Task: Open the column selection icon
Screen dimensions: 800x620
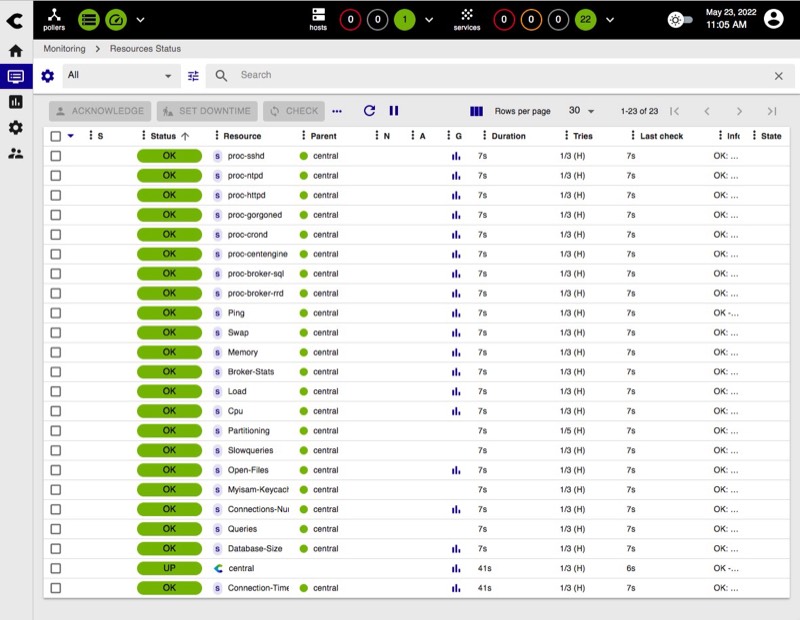Action: tap(476, 111)
